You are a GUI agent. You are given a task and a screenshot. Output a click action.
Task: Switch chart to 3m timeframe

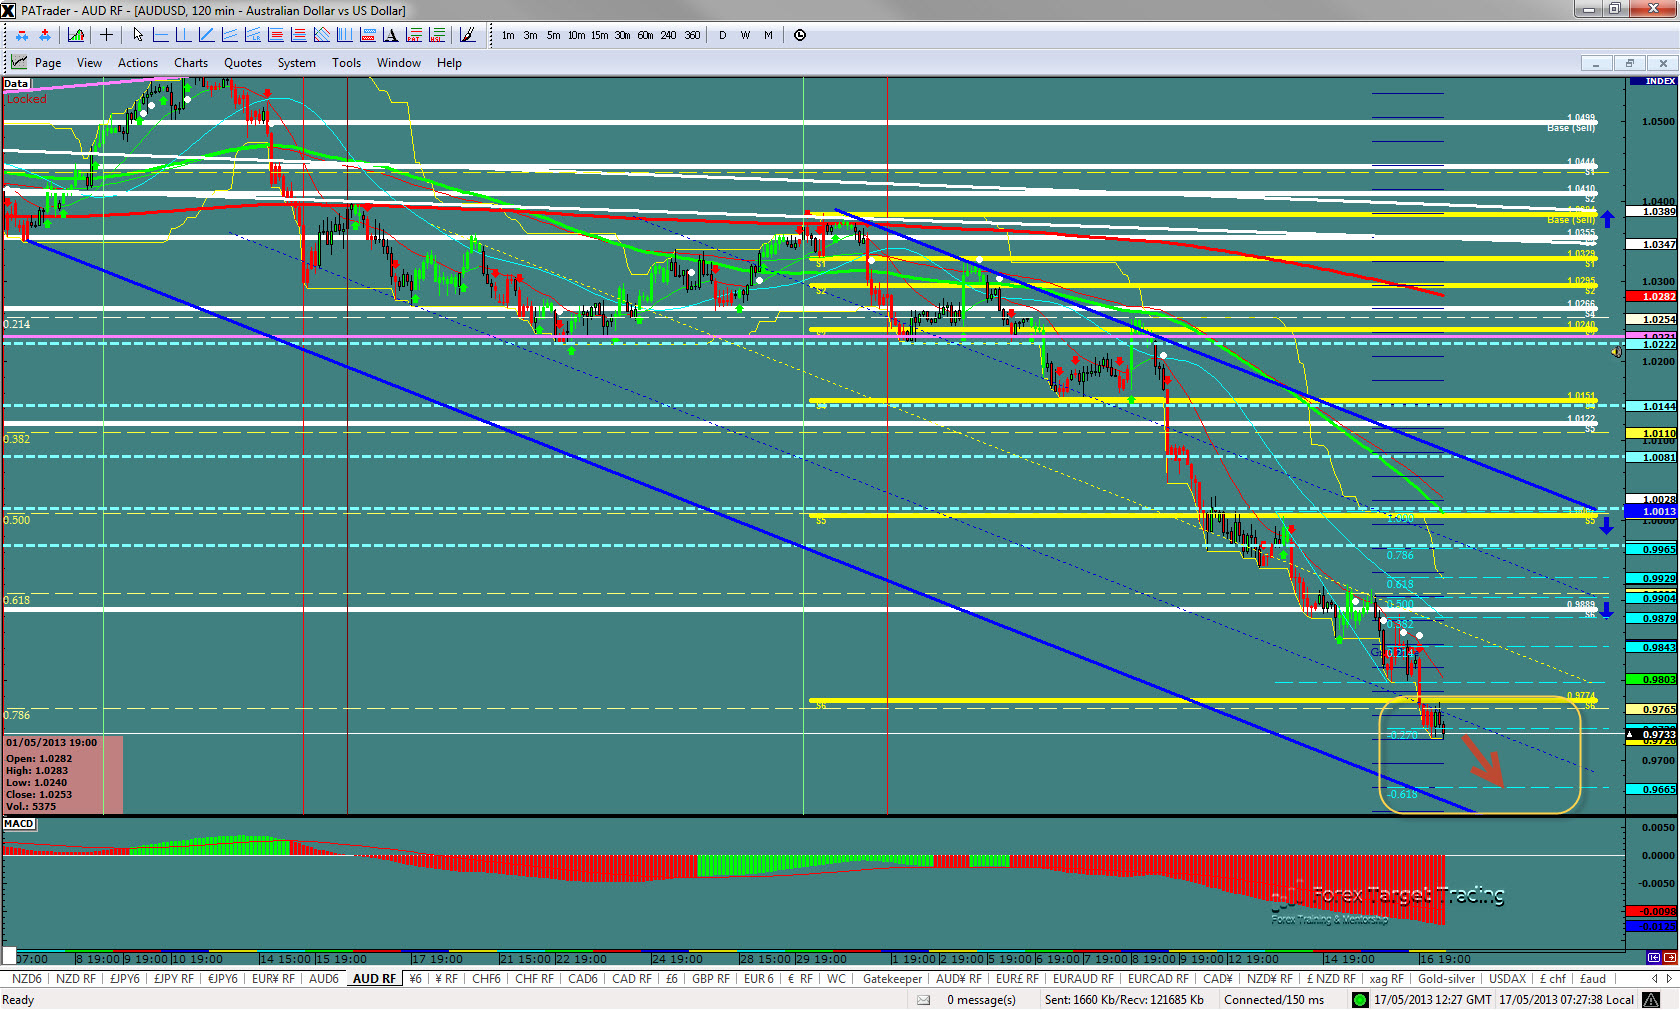click(x=530, y=35)
